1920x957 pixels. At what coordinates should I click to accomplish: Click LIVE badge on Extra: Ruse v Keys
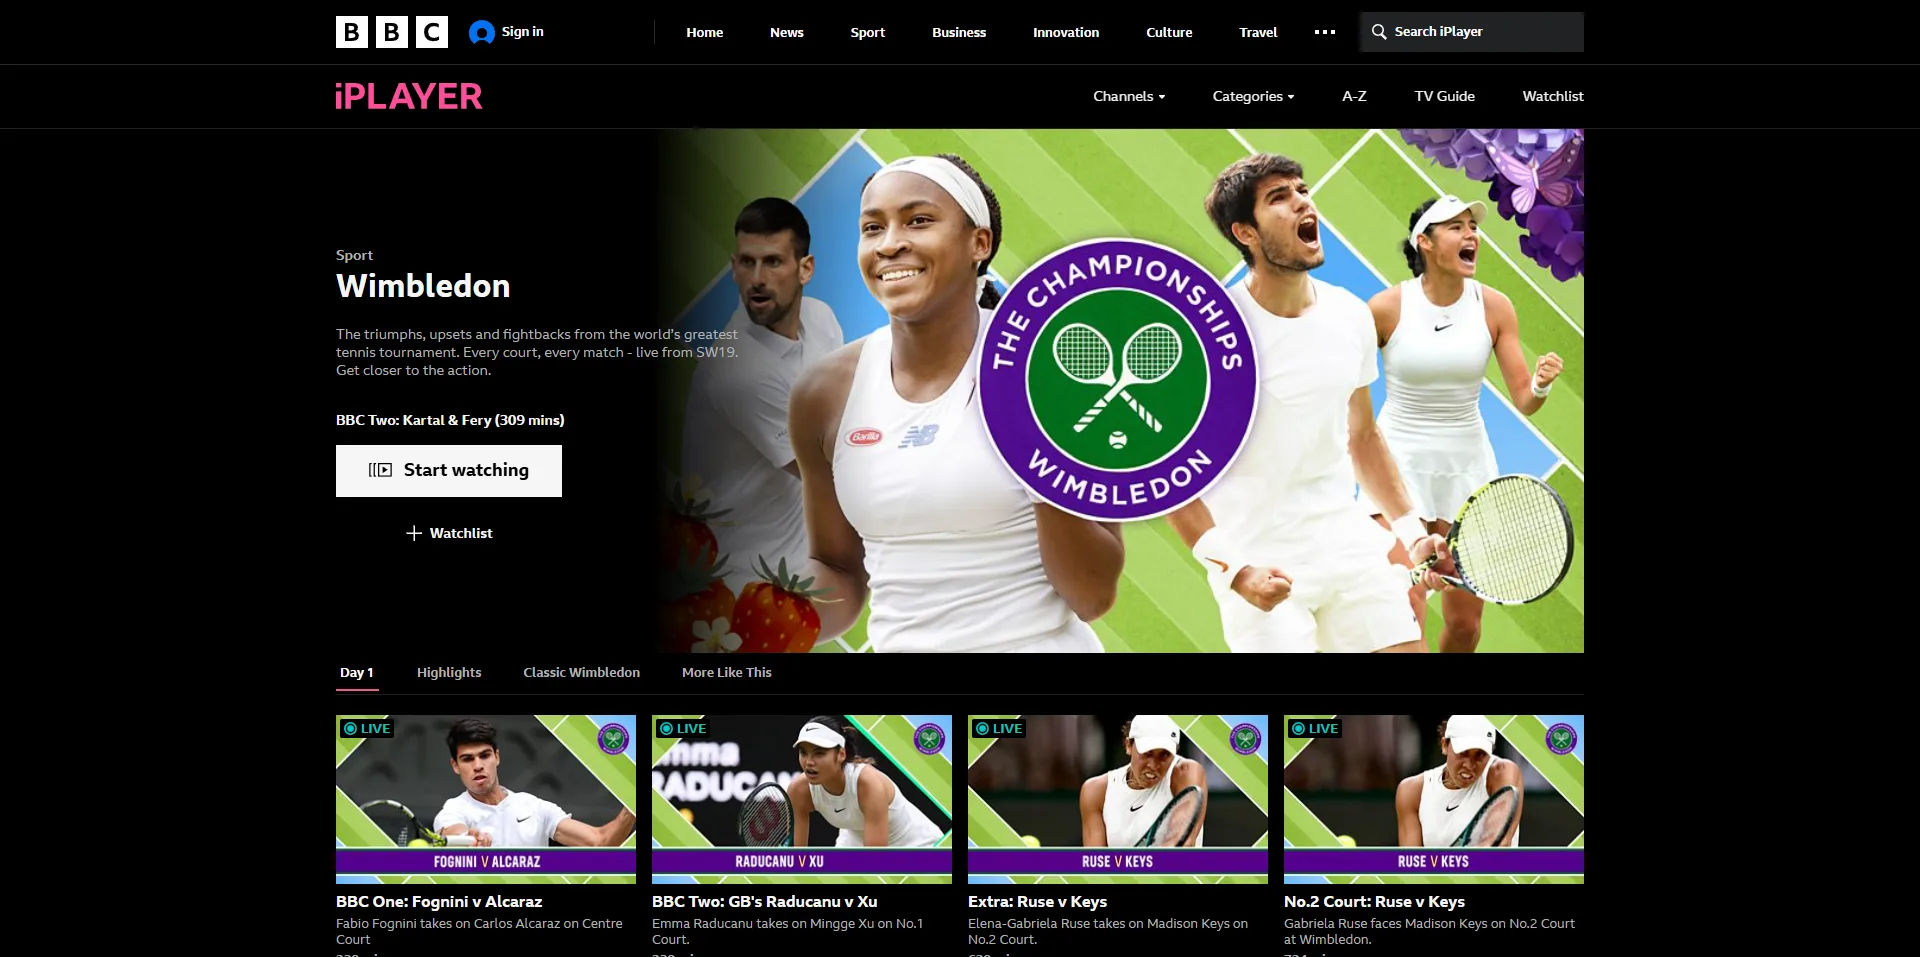pos(998,728)
